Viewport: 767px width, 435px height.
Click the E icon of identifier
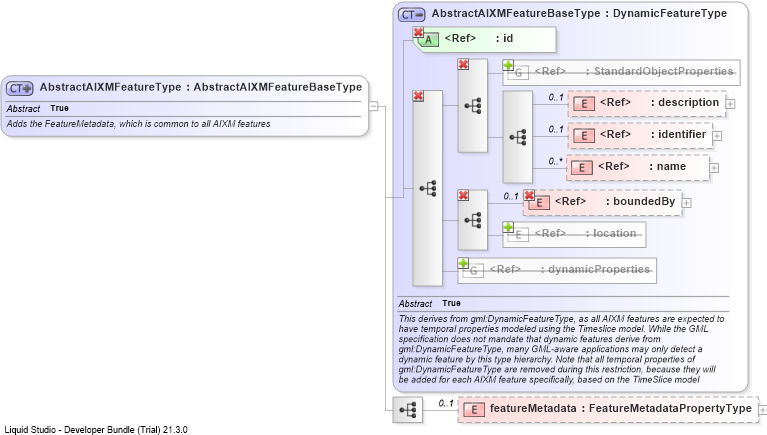584,136
